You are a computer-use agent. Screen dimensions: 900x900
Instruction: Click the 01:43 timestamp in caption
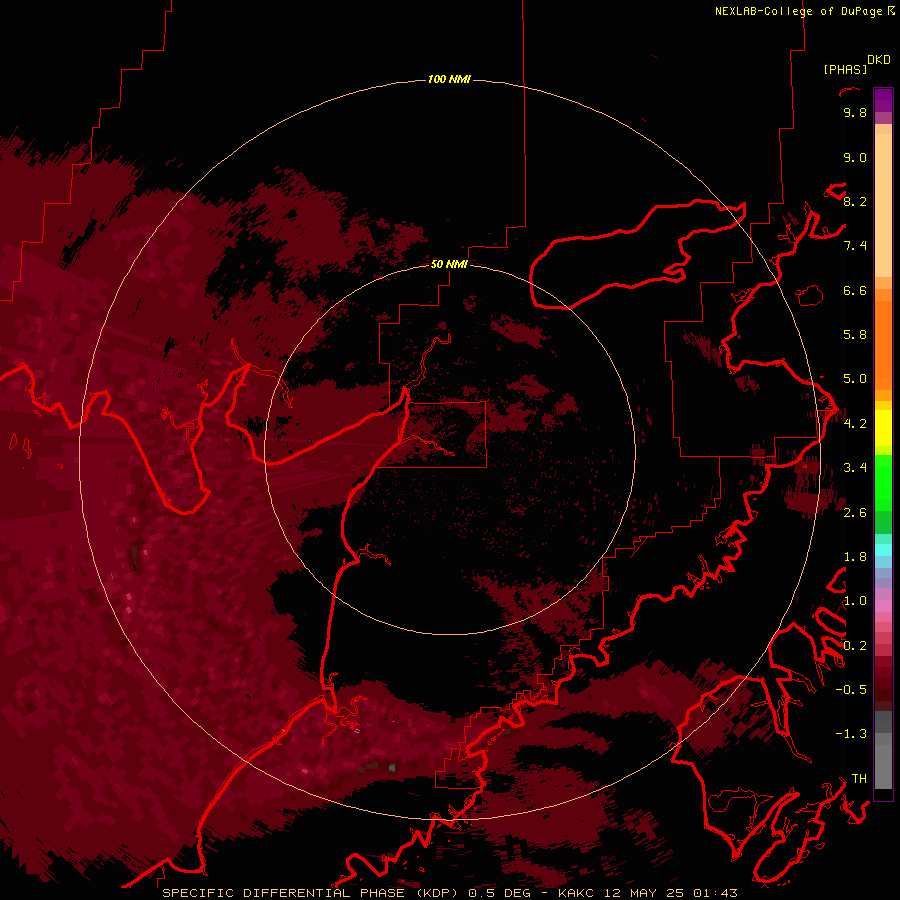coord(715,893)
